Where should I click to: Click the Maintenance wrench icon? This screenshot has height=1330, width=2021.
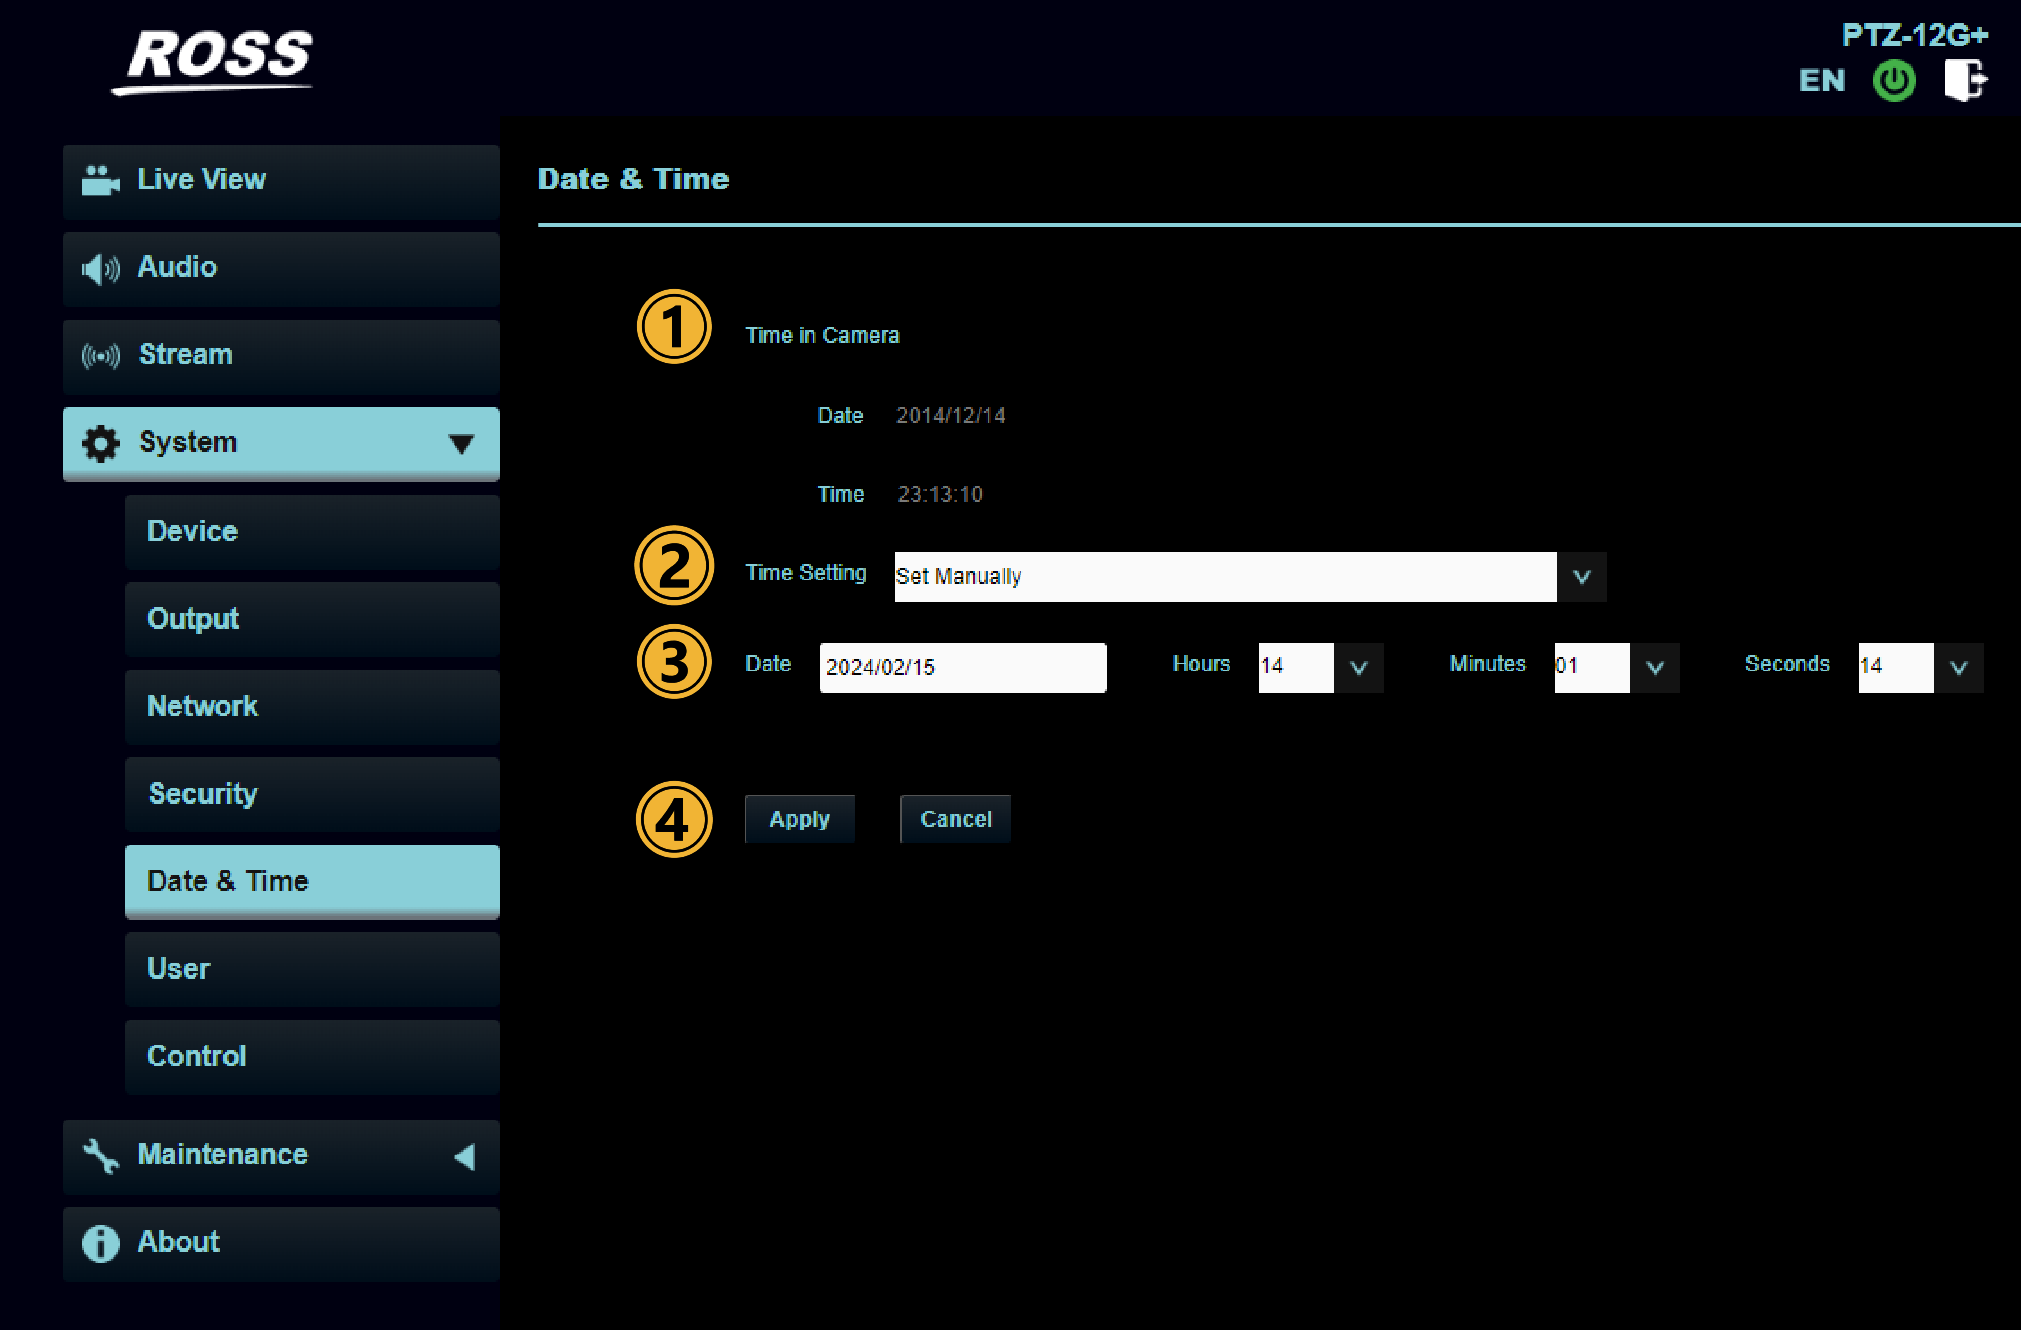tap(100, 1155)
